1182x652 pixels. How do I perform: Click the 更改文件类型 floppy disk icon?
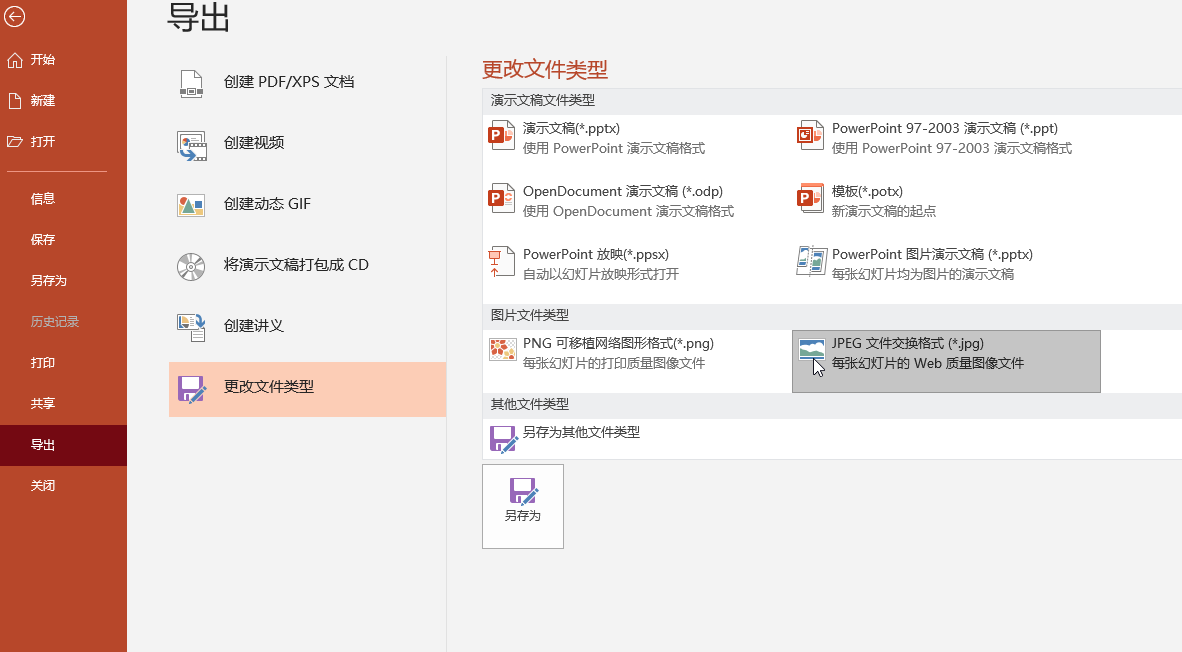[191, 389]
